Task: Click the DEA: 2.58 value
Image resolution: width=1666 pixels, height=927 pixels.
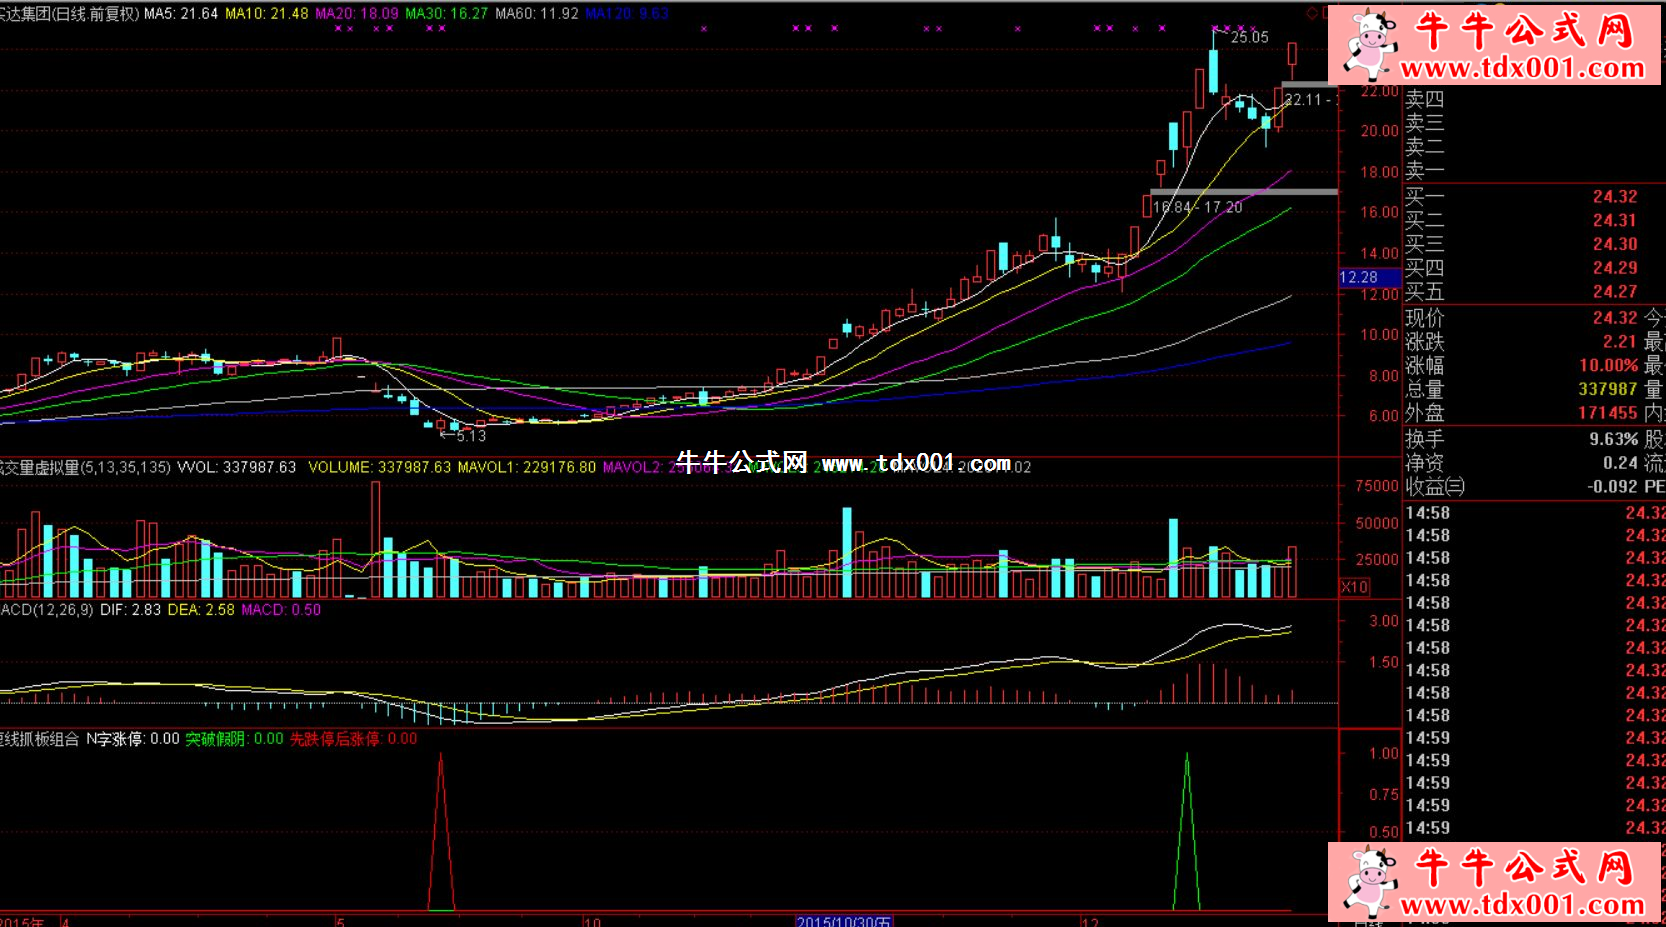Action: [x=201, y=610]
